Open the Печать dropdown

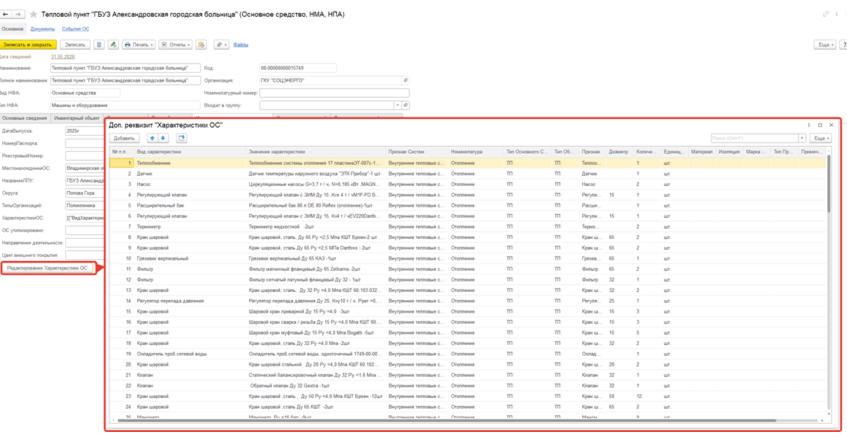pos(139,45)
